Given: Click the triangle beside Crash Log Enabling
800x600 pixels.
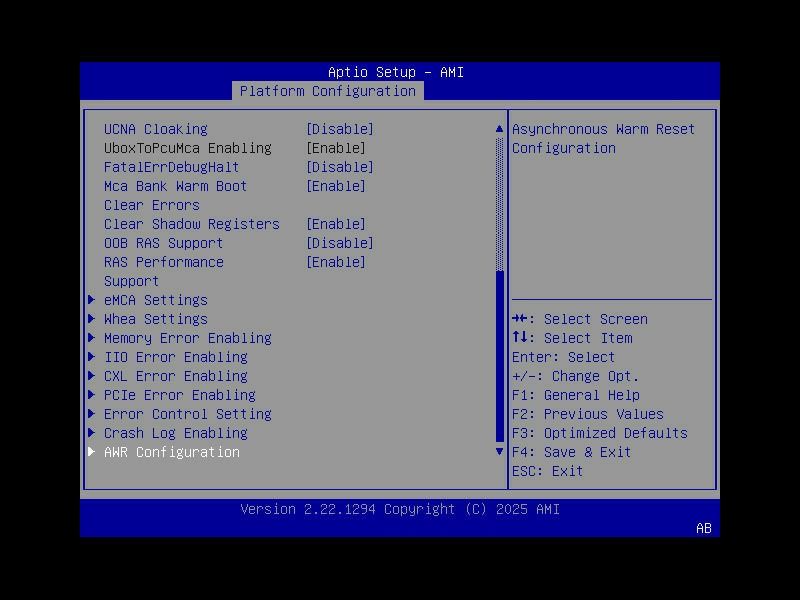Looking at the screenshot, I should click(x=91, y=433).
